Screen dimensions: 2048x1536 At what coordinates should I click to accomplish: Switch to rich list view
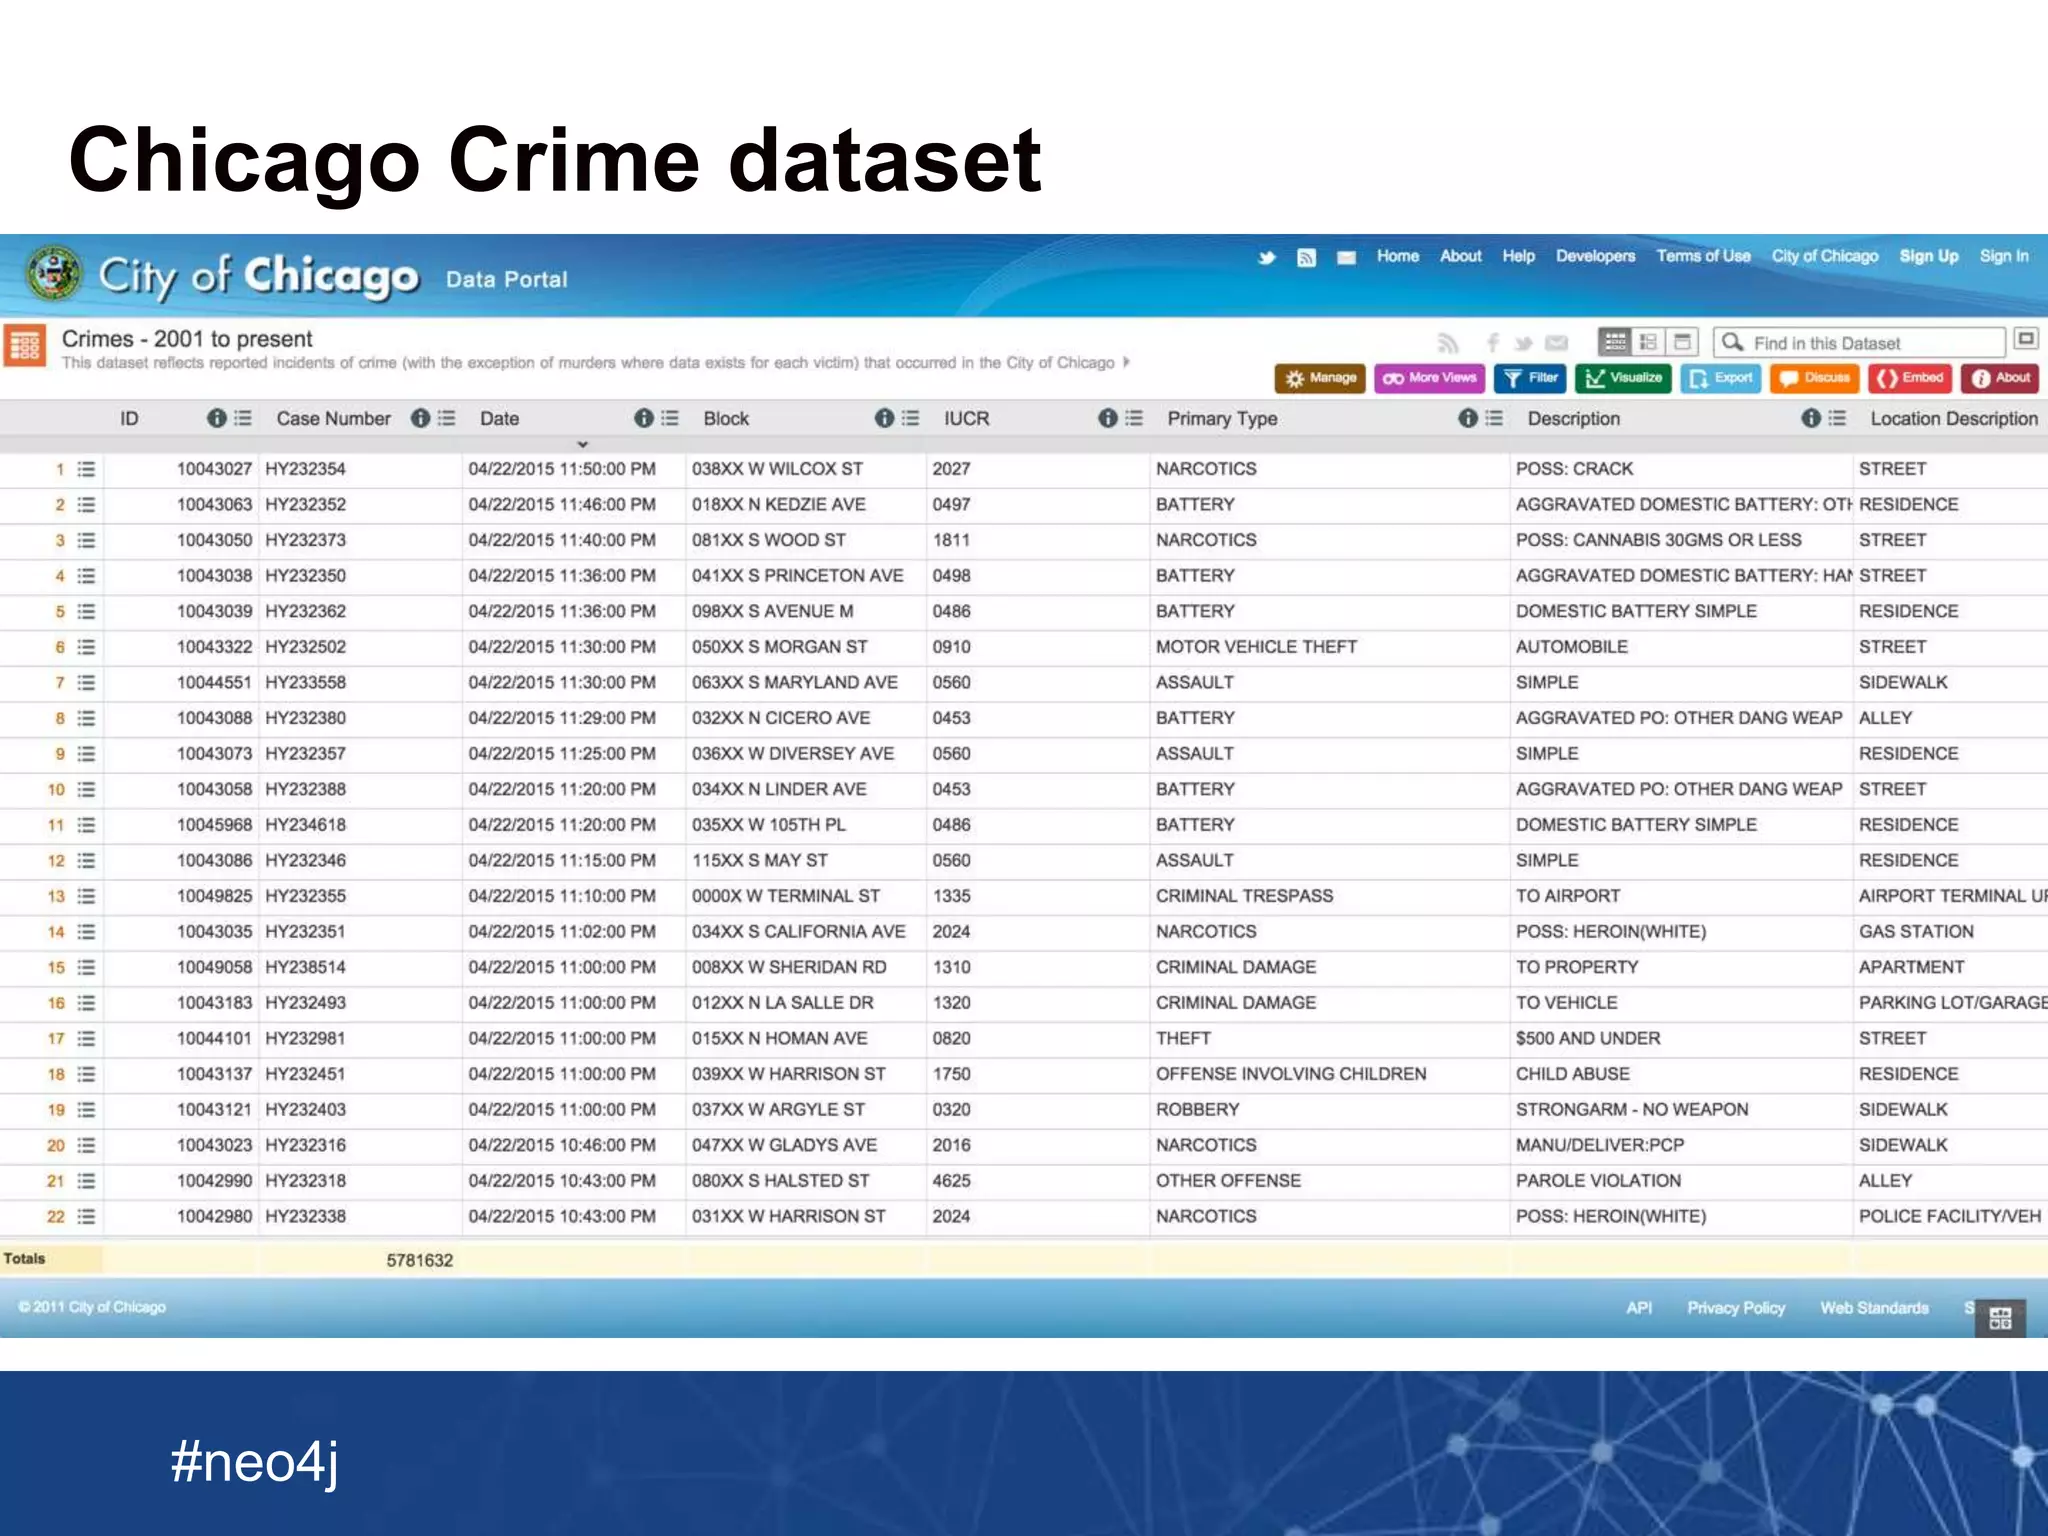click(x=1649, y=342)
